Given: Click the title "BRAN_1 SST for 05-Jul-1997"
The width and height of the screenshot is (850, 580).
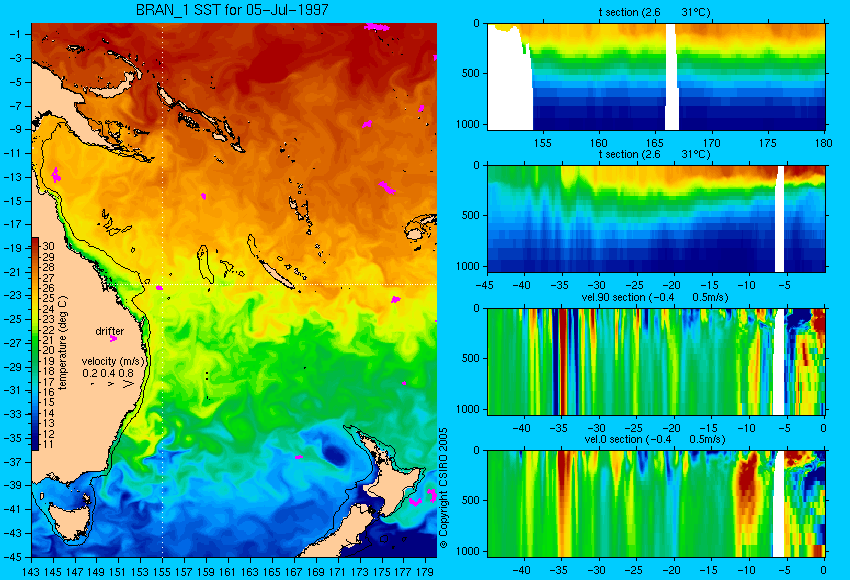Looking at the screenshot, I should coord(232,10).
